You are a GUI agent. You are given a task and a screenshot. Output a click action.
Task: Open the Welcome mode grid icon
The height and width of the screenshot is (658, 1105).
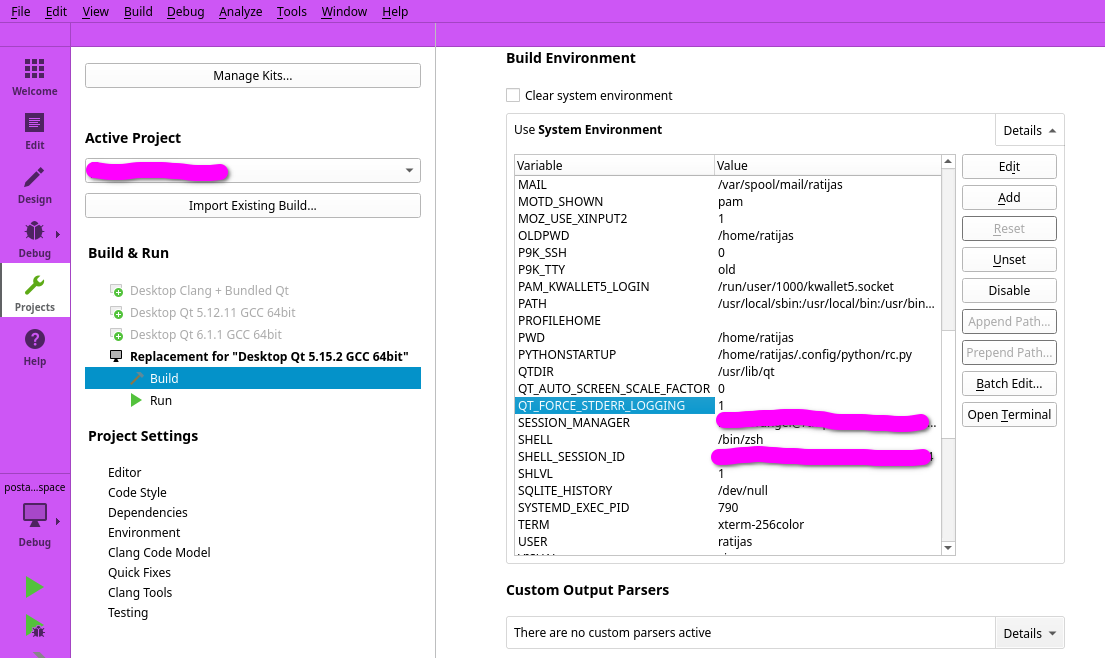tap(34, 69)
